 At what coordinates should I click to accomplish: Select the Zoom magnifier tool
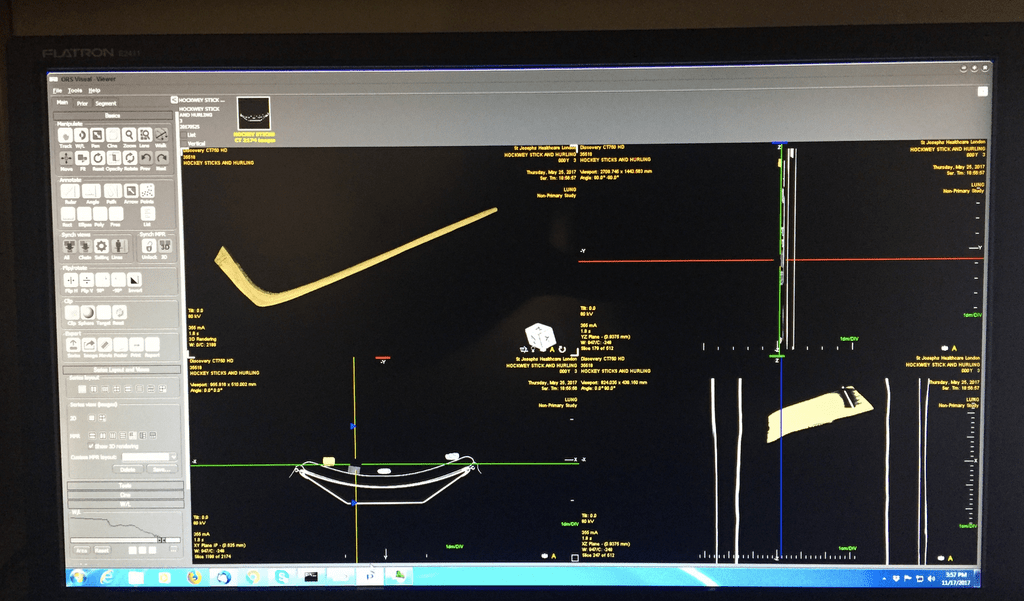(x=129, y=136)
